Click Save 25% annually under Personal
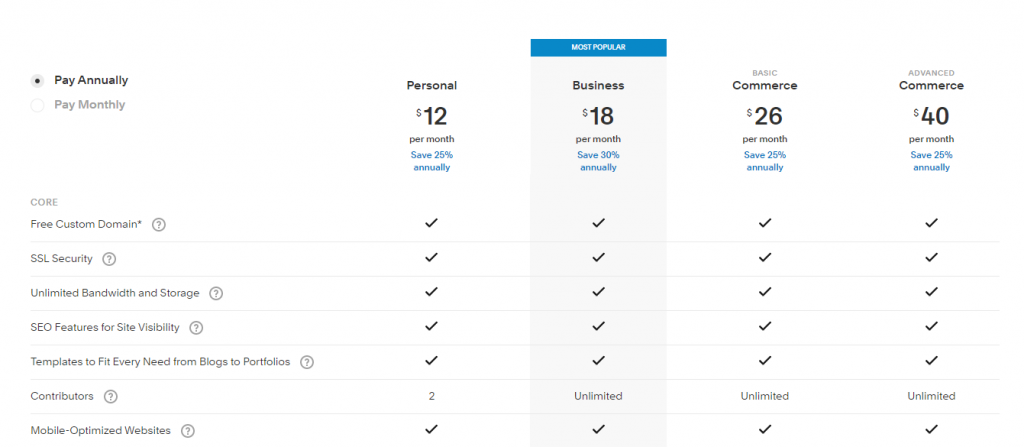 click(x=431, y=161)
